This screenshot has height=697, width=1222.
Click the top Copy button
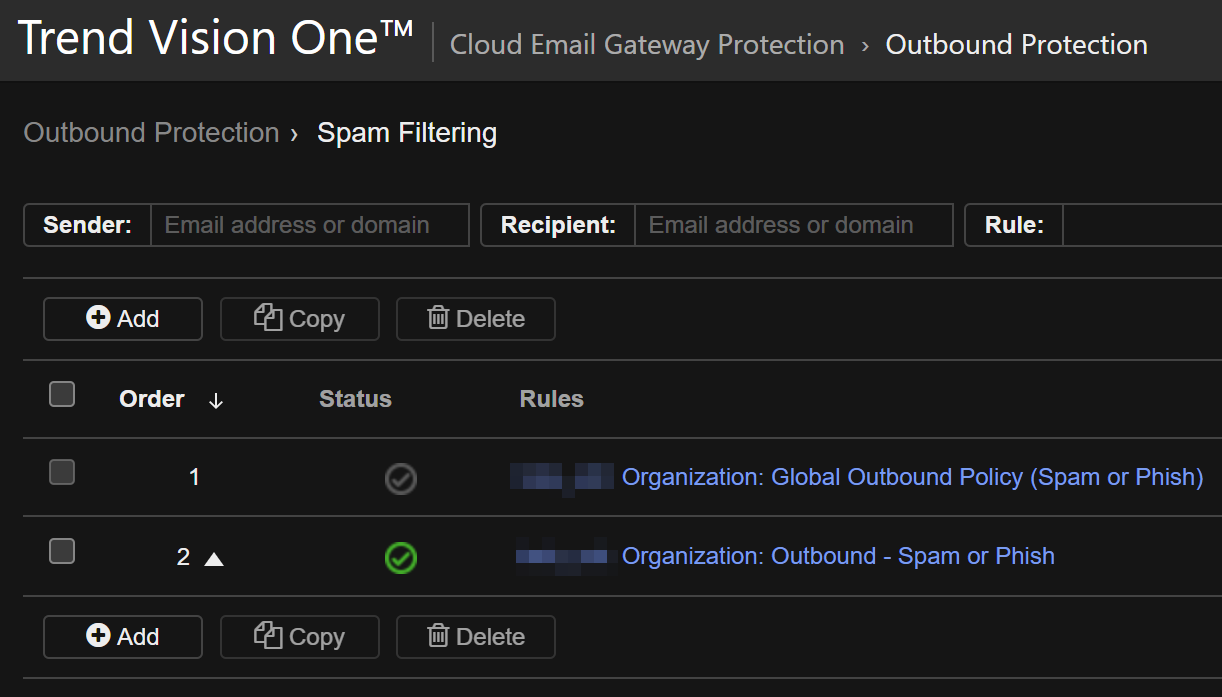coord(300,319)
